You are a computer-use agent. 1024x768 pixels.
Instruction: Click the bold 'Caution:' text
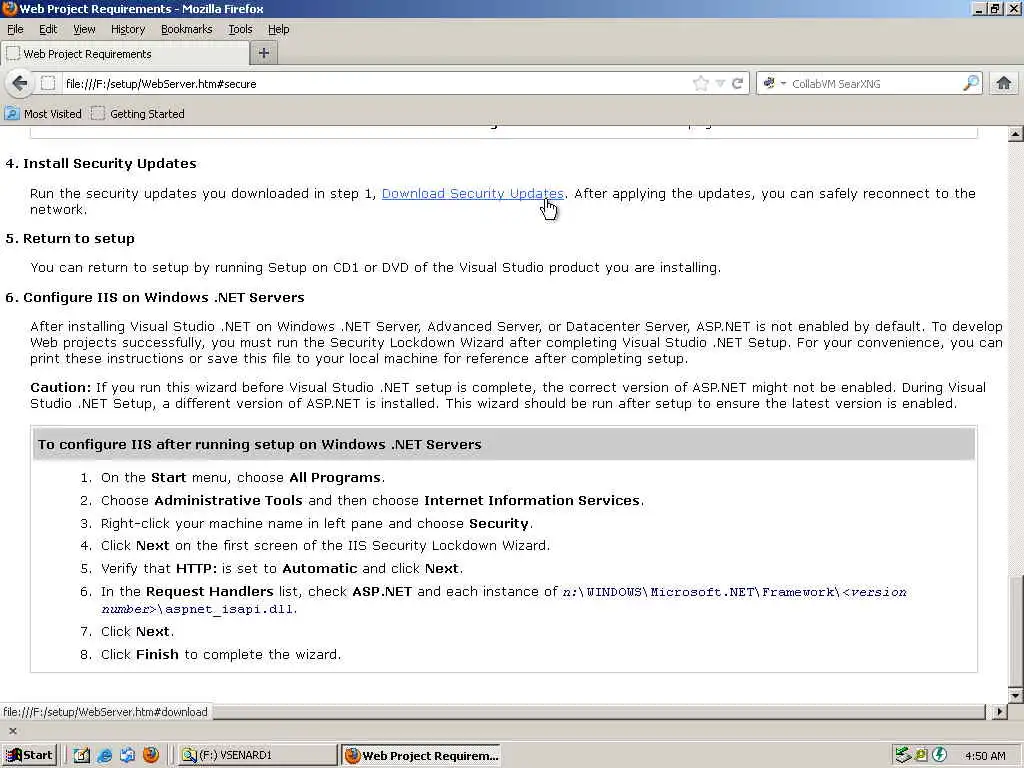coord(60,387)
